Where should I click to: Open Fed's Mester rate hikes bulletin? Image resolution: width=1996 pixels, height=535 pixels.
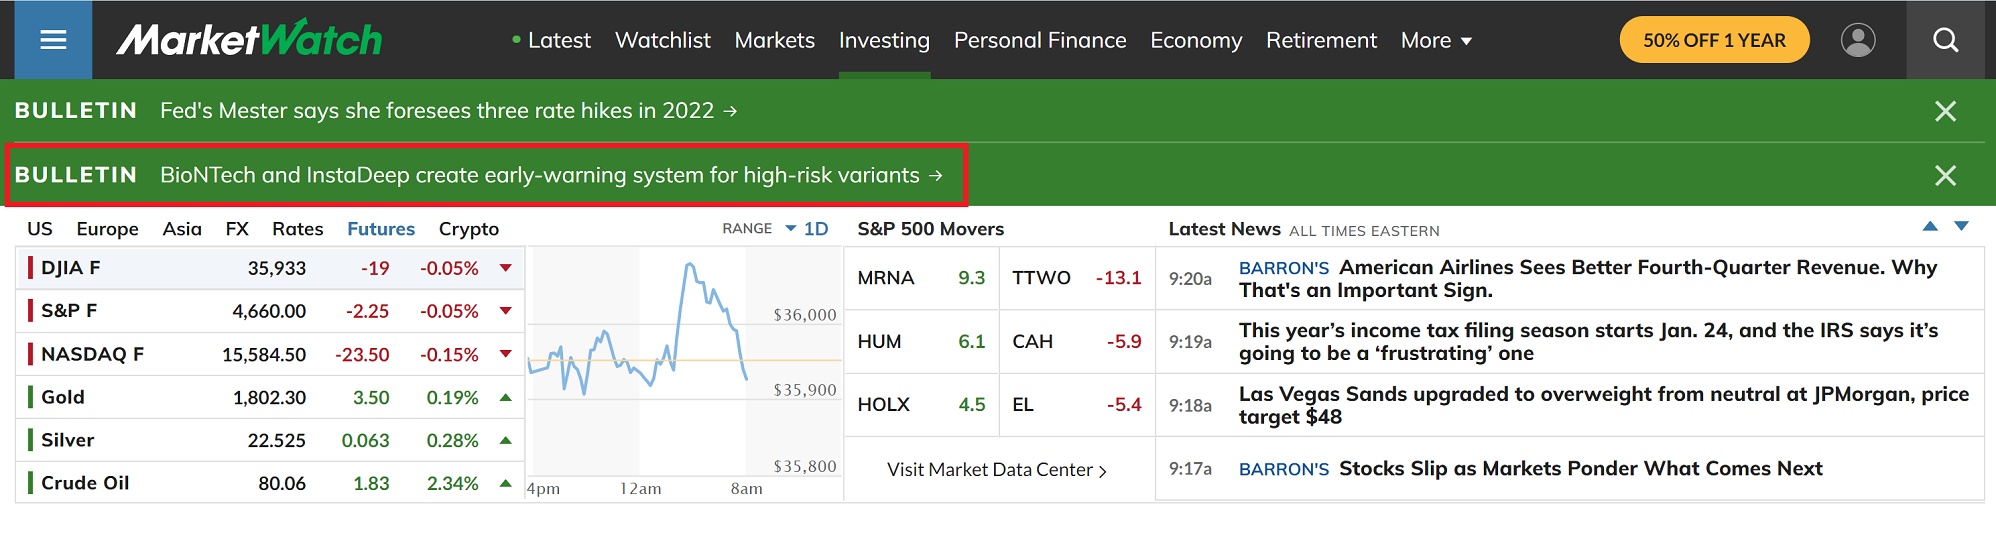448,111
